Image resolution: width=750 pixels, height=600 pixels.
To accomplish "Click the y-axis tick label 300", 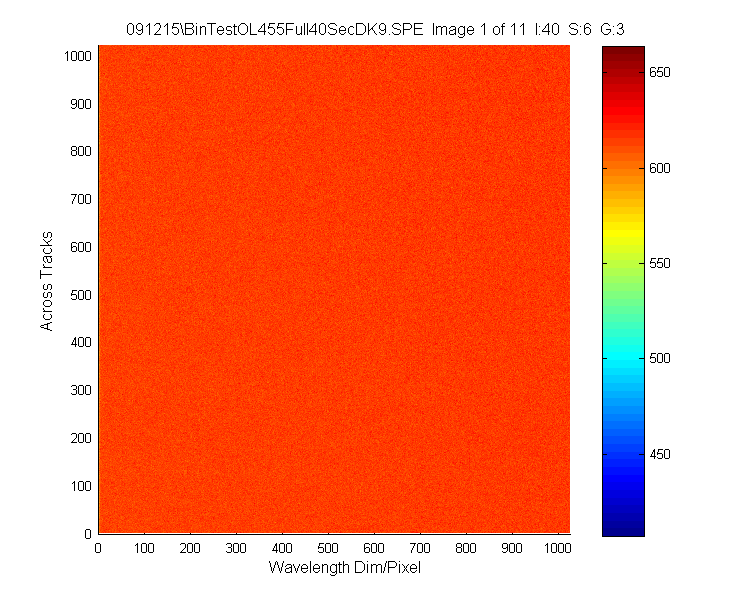I will coord(80,390).
